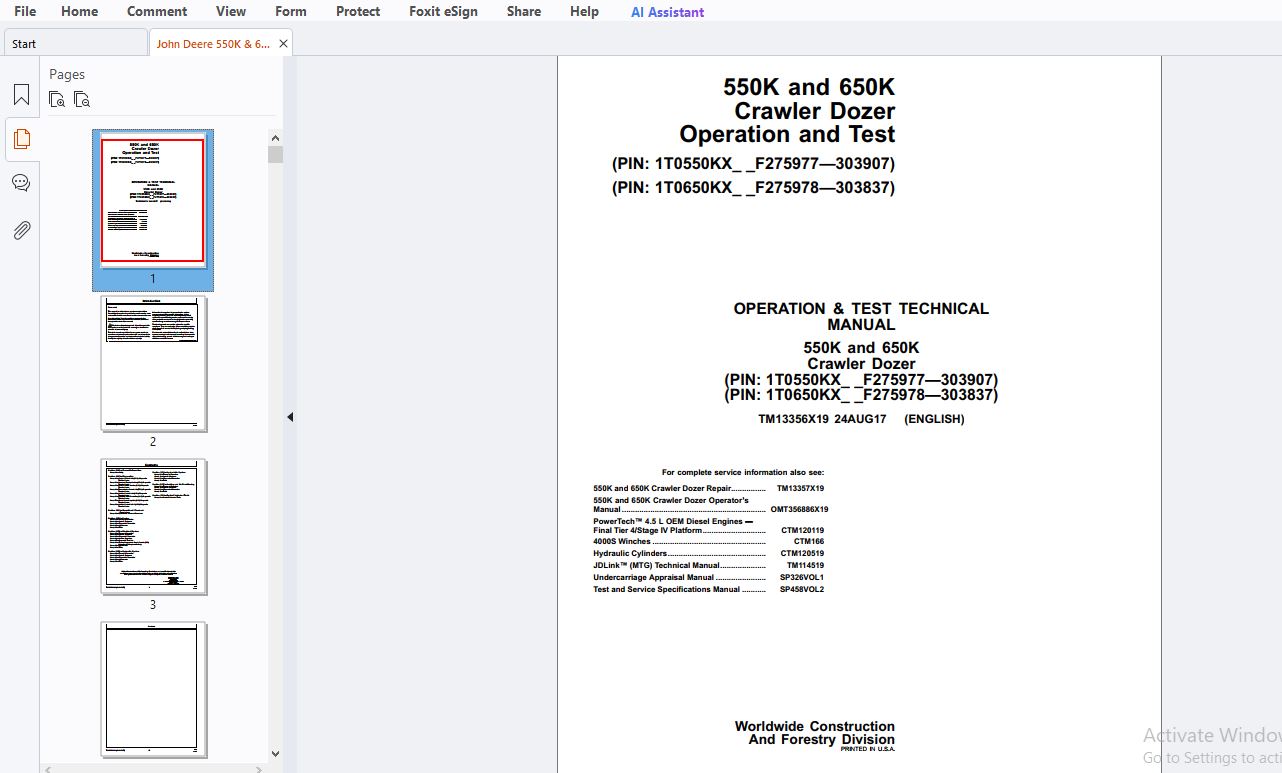Image resolution: width=1282 pixels, height=773 pixels.
Task: Jump to the fourth page thumbnail
Action: (153, 690)
